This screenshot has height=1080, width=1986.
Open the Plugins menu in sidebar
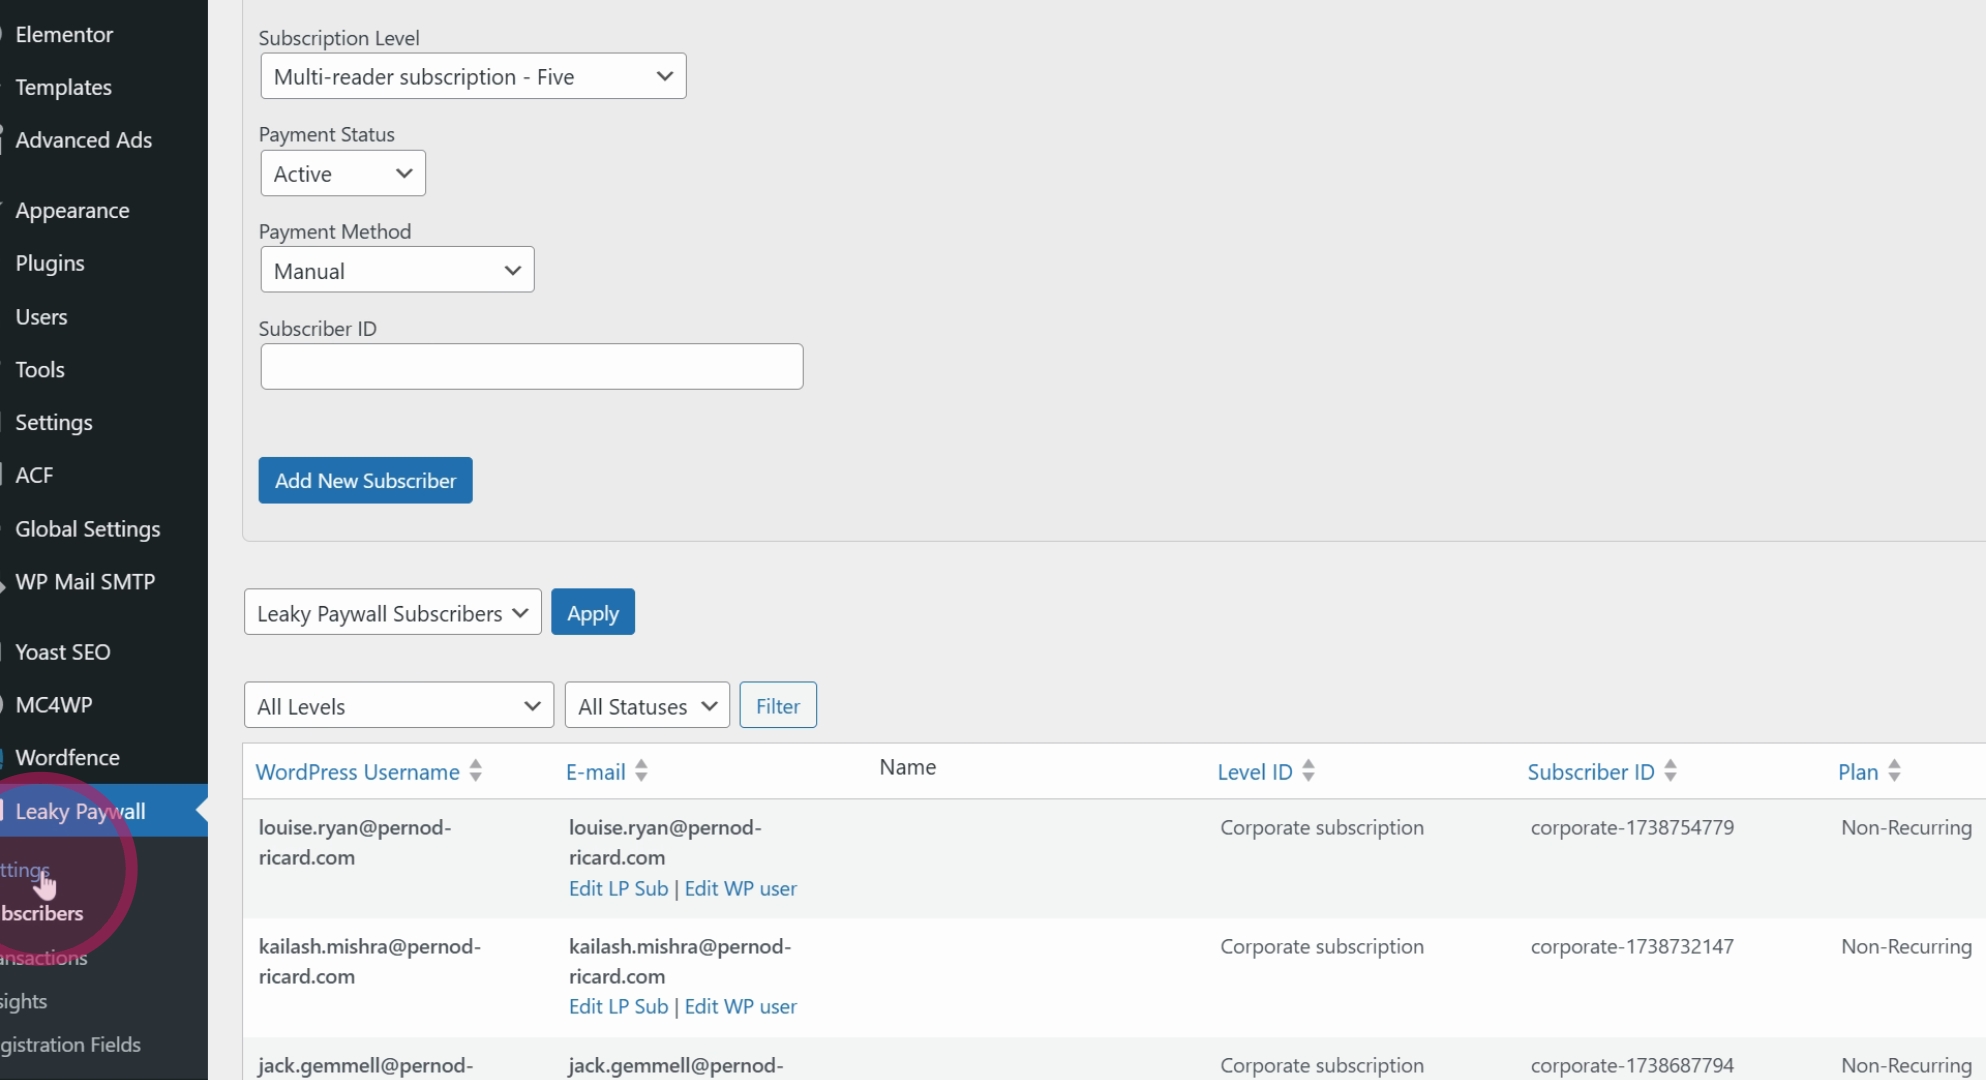(x=50, y=263)
